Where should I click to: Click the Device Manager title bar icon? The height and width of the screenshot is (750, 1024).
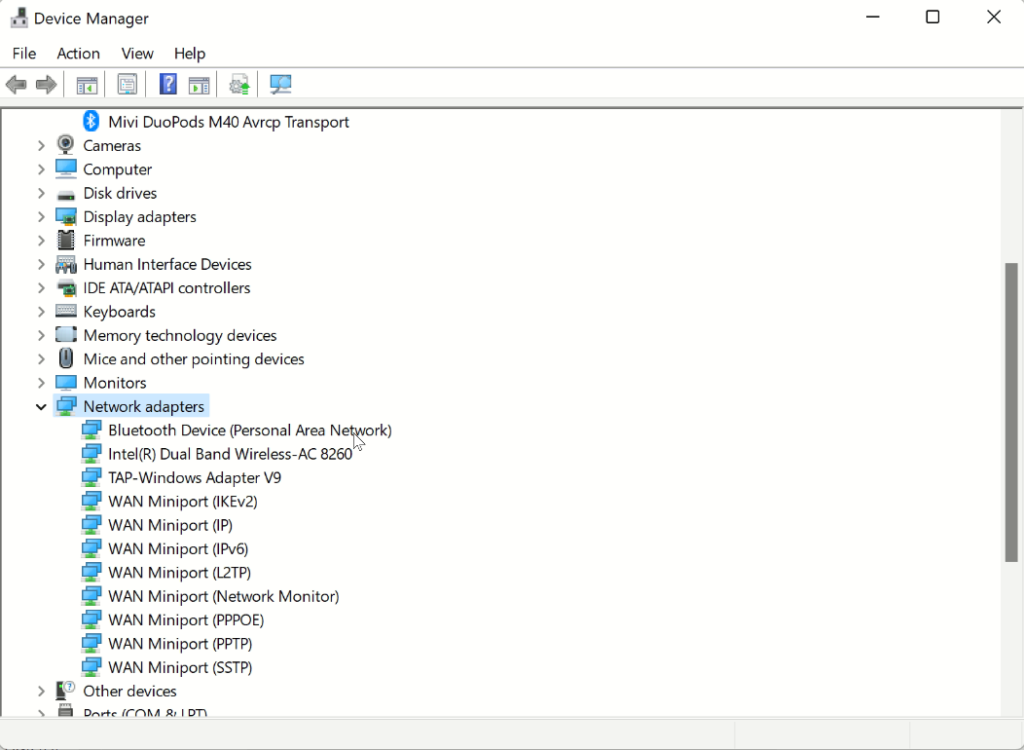(18, 18)
